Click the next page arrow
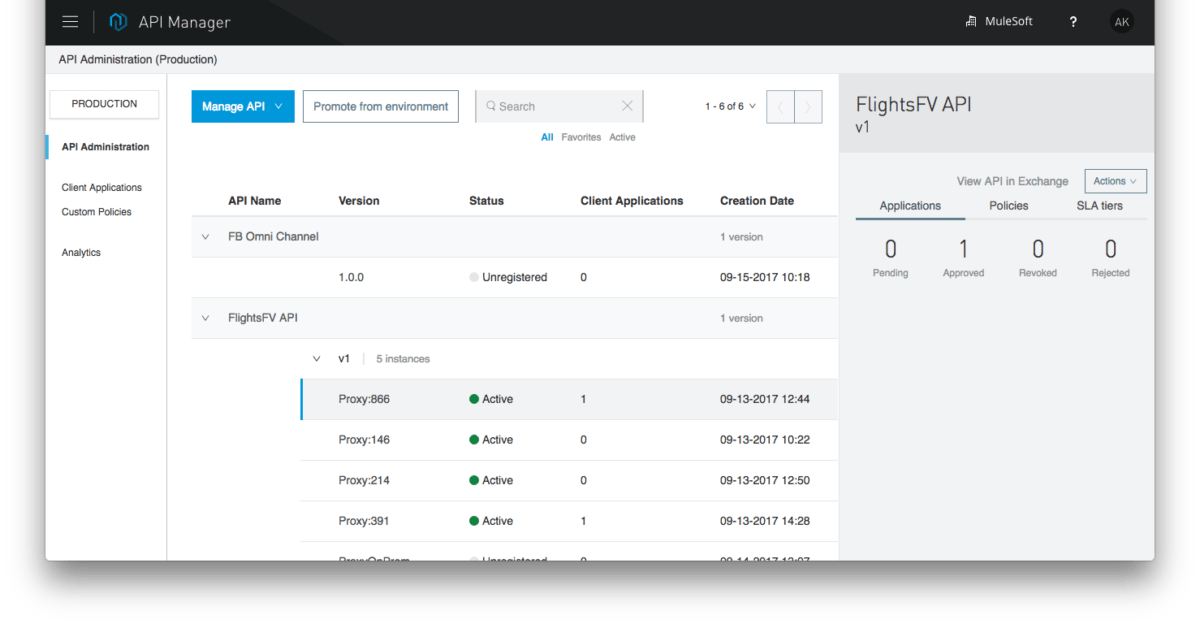 806,106
